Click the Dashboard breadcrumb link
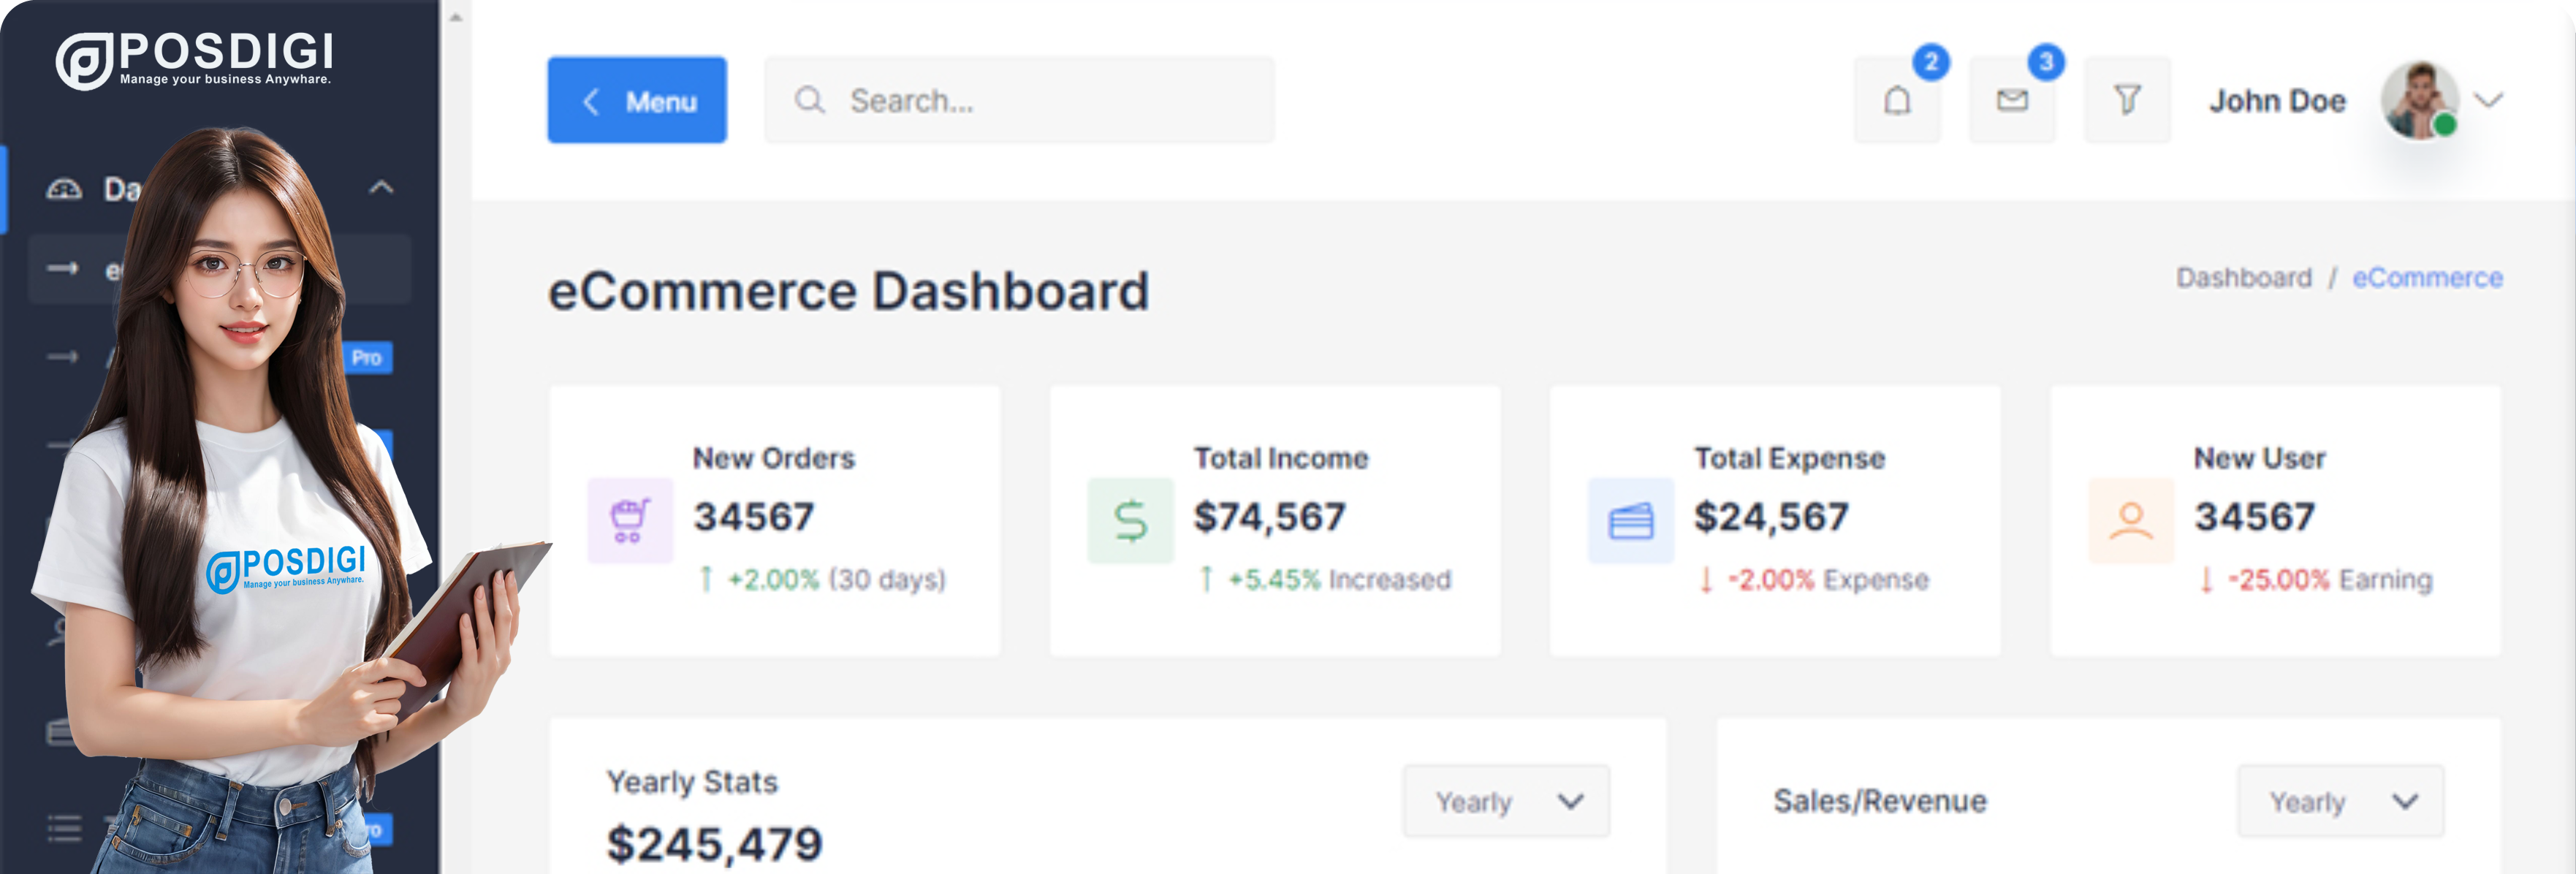 point(2243,277)
